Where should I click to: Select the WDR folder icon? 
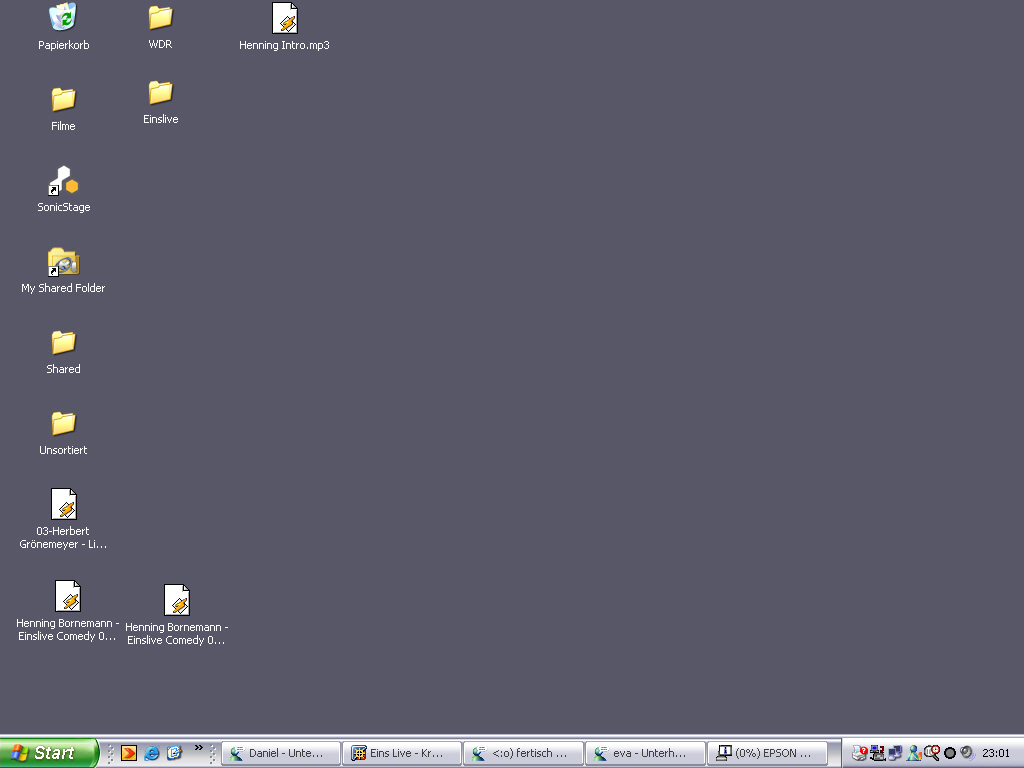click(x=160, y=17)
